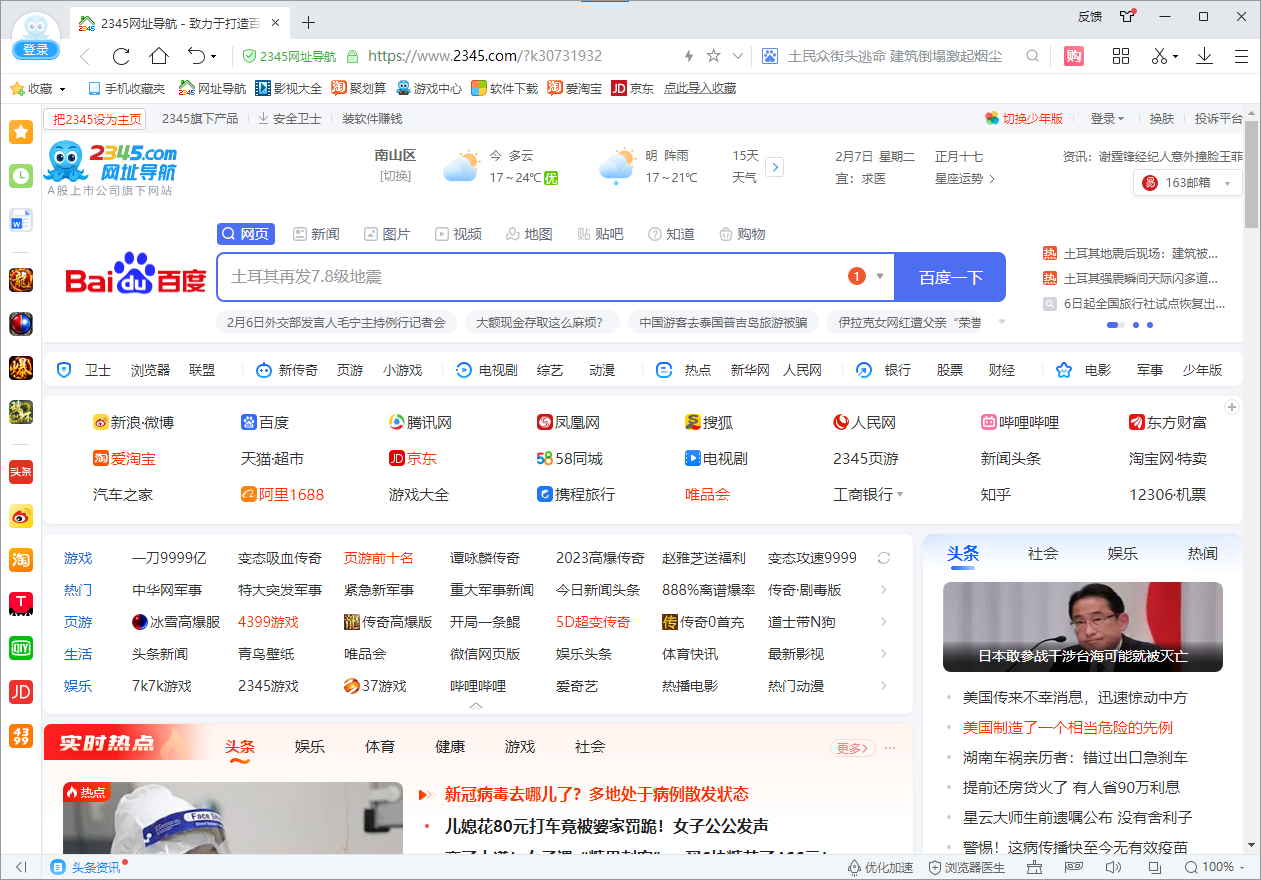The width and height of the screenshot is (1261, 880).
Task: Open the news thumbnail 日本敢参战干涉台海
Action: pos(1083,627)
